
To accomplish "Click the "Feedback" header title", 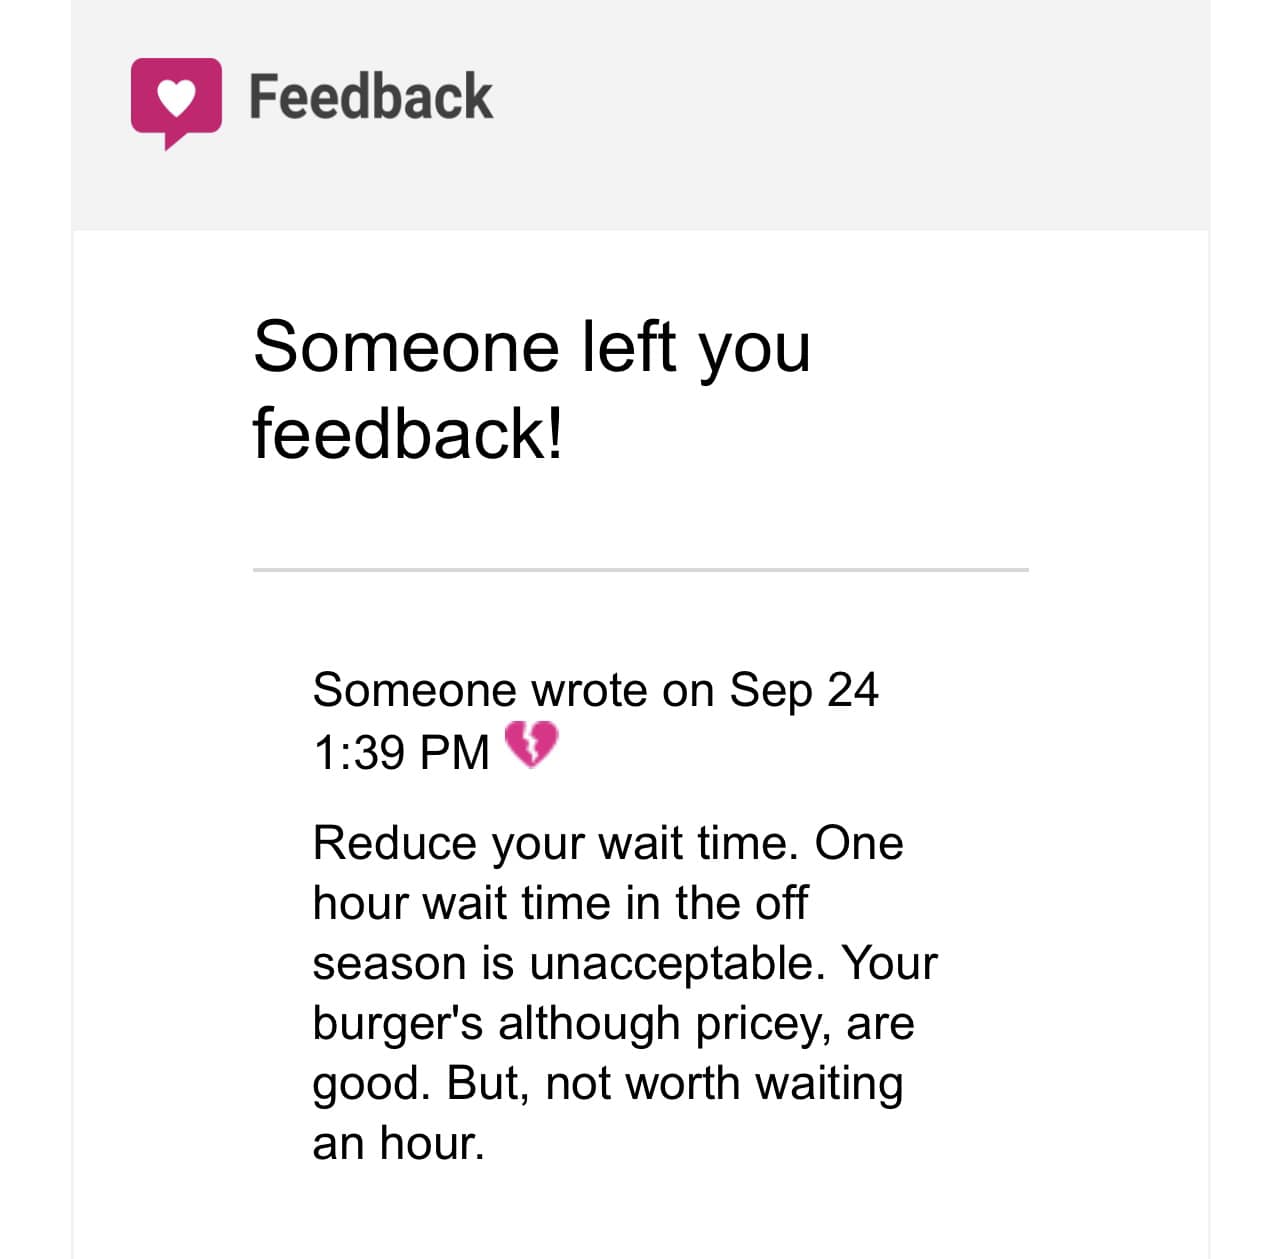I will click(x=370, y=97).
